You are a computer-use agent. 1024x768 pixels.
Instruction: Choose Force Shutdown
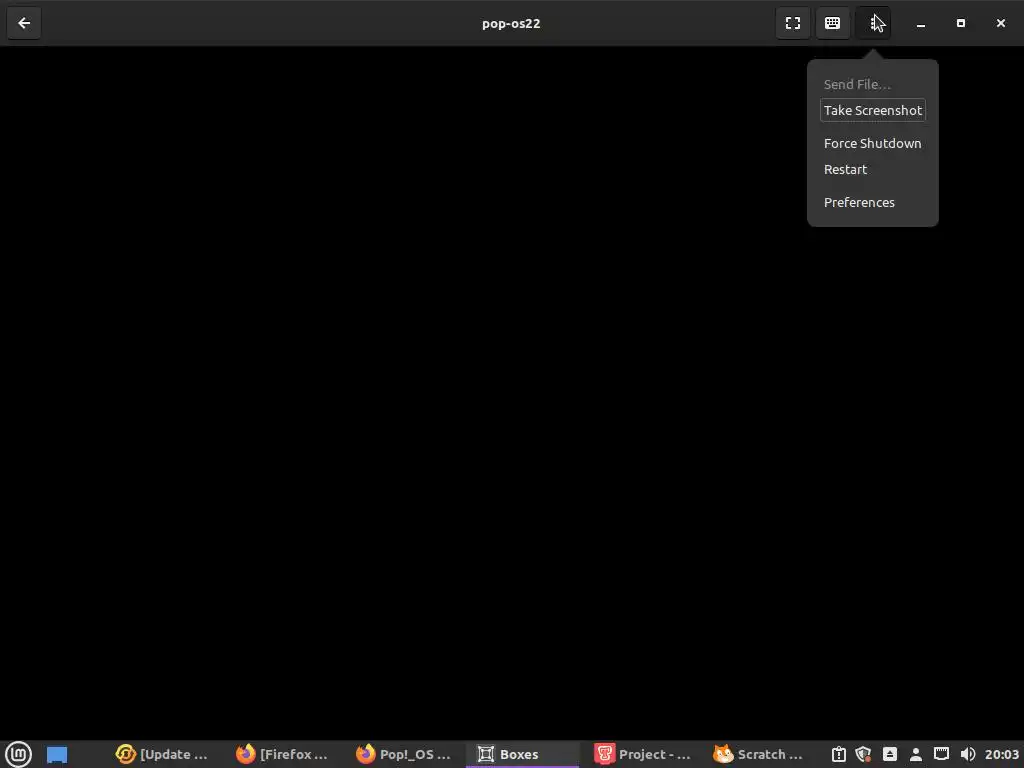click(x=872, y=143)
